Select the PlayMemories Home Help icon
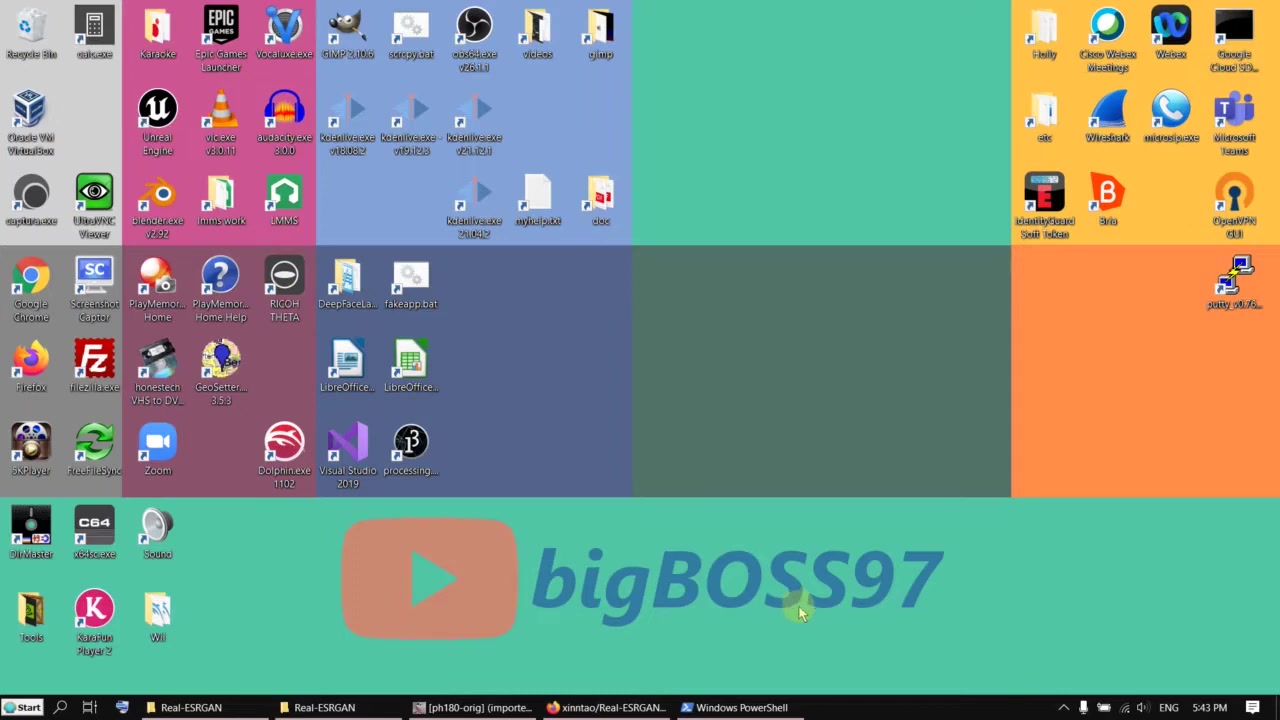 (221, 290)
